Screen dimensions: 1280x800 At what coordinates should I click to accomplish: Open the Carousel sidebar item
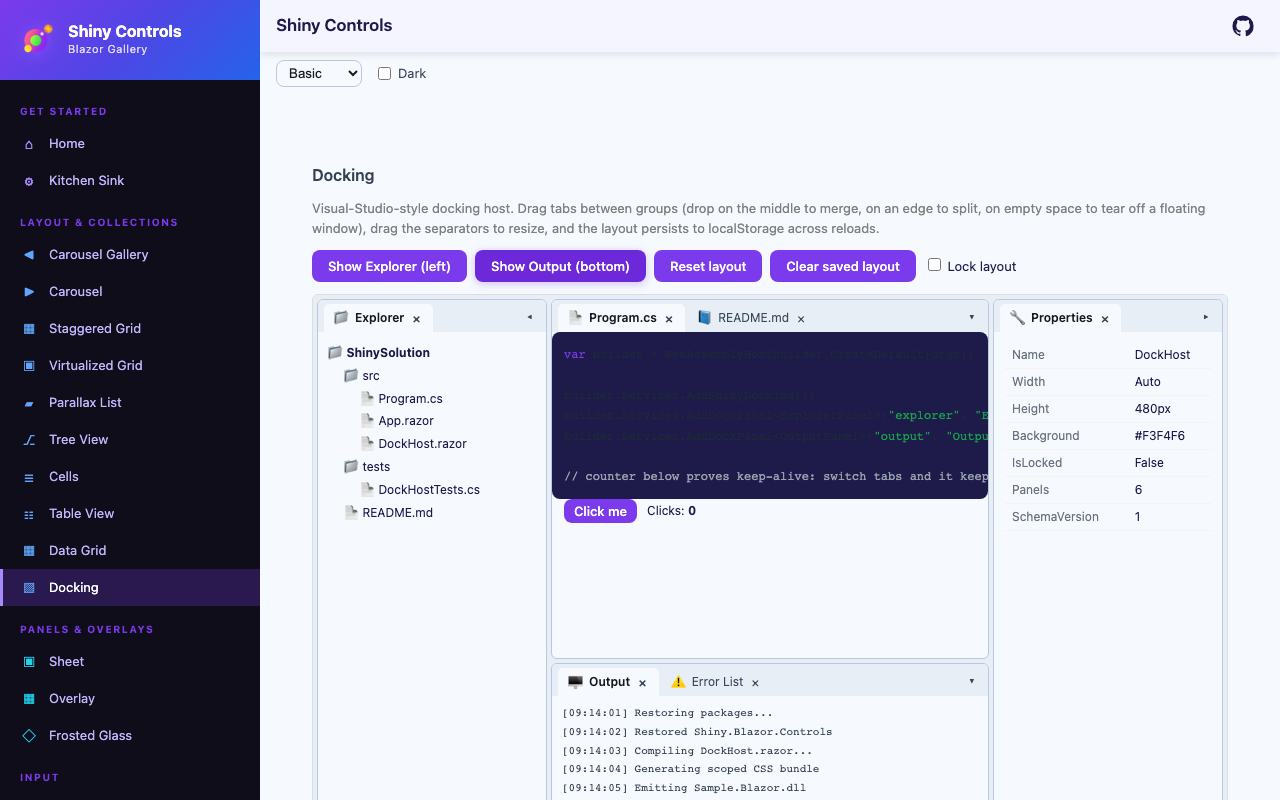[130, 292]
